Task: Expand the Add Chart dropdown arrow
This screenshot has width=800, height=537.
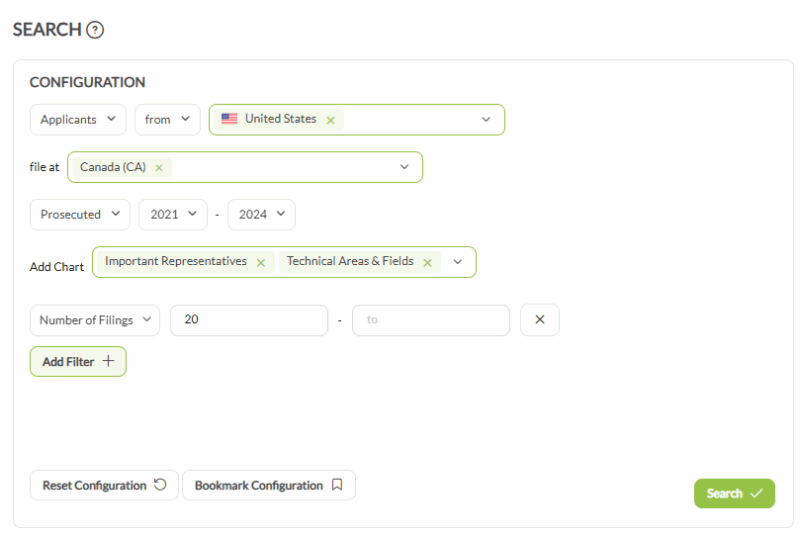Action: pyautogui.click(x=458, y=262)
